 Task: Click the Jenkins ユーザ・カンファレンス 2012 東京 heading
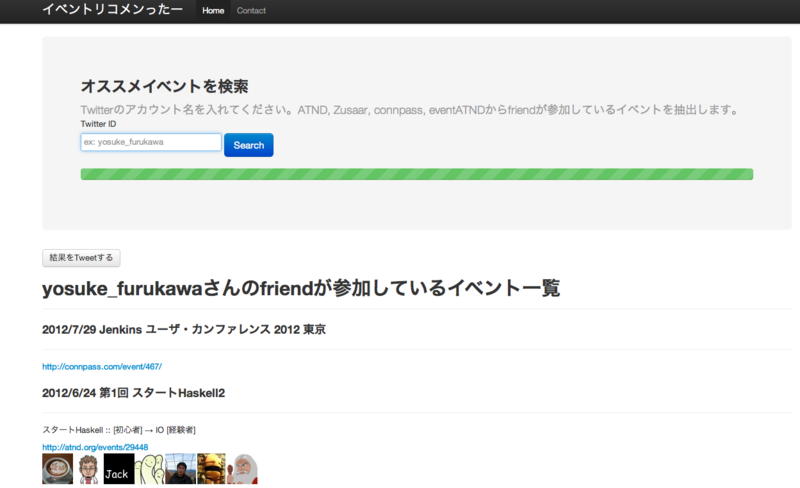coord(184,330)
